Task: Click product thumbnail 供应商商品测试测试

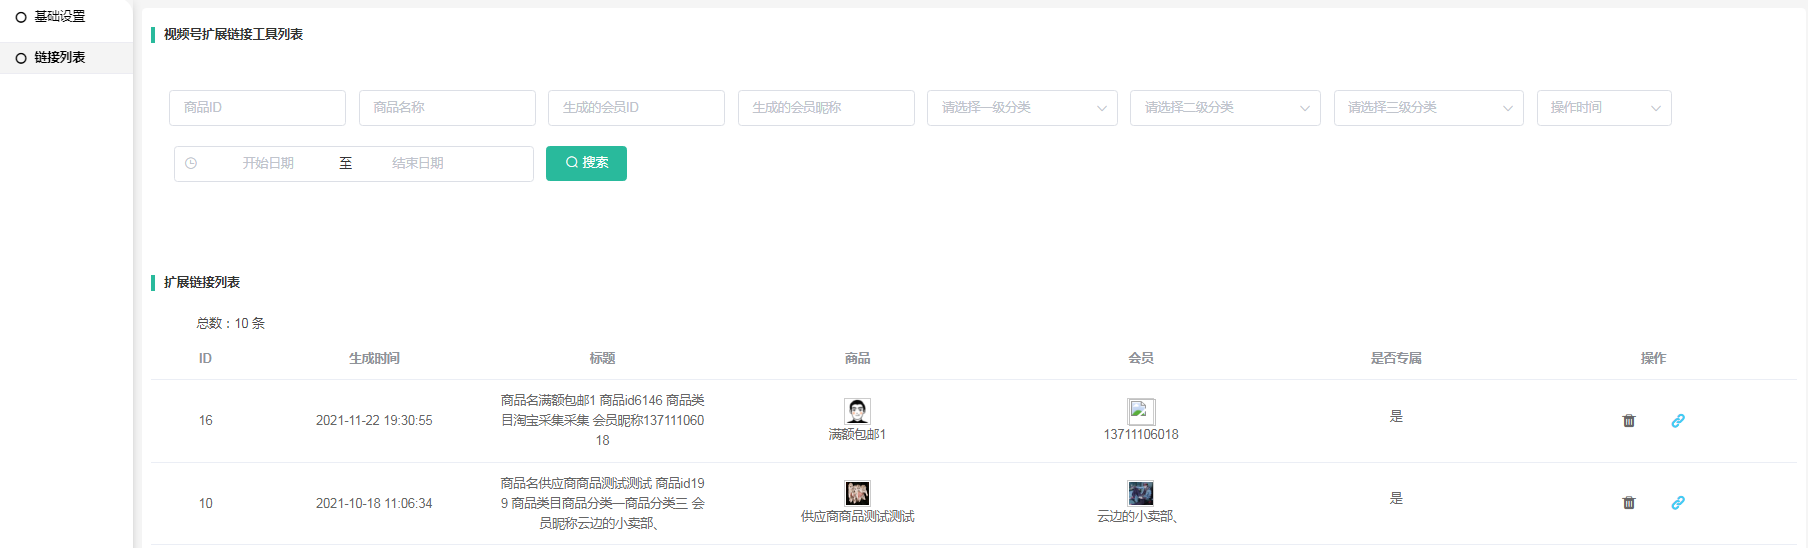Action: click(x=857, y=493)
